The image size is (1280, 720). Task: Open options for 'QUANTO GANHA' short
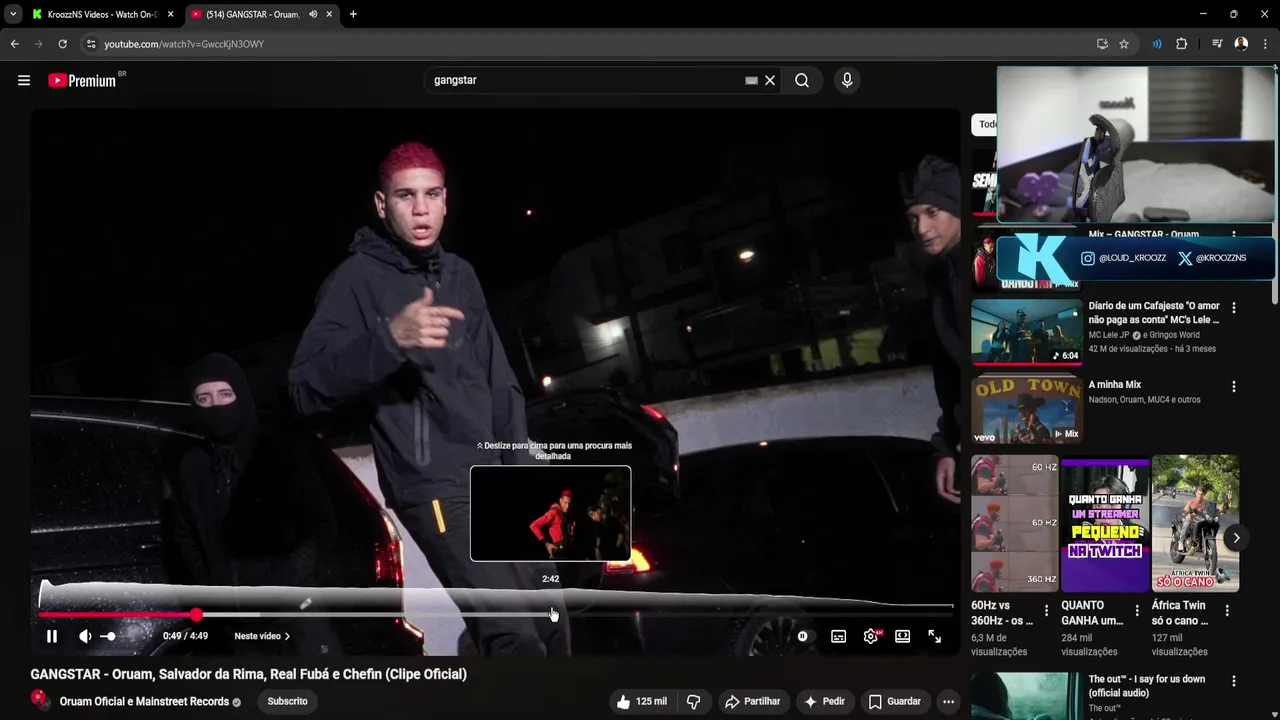point(1137,610)
